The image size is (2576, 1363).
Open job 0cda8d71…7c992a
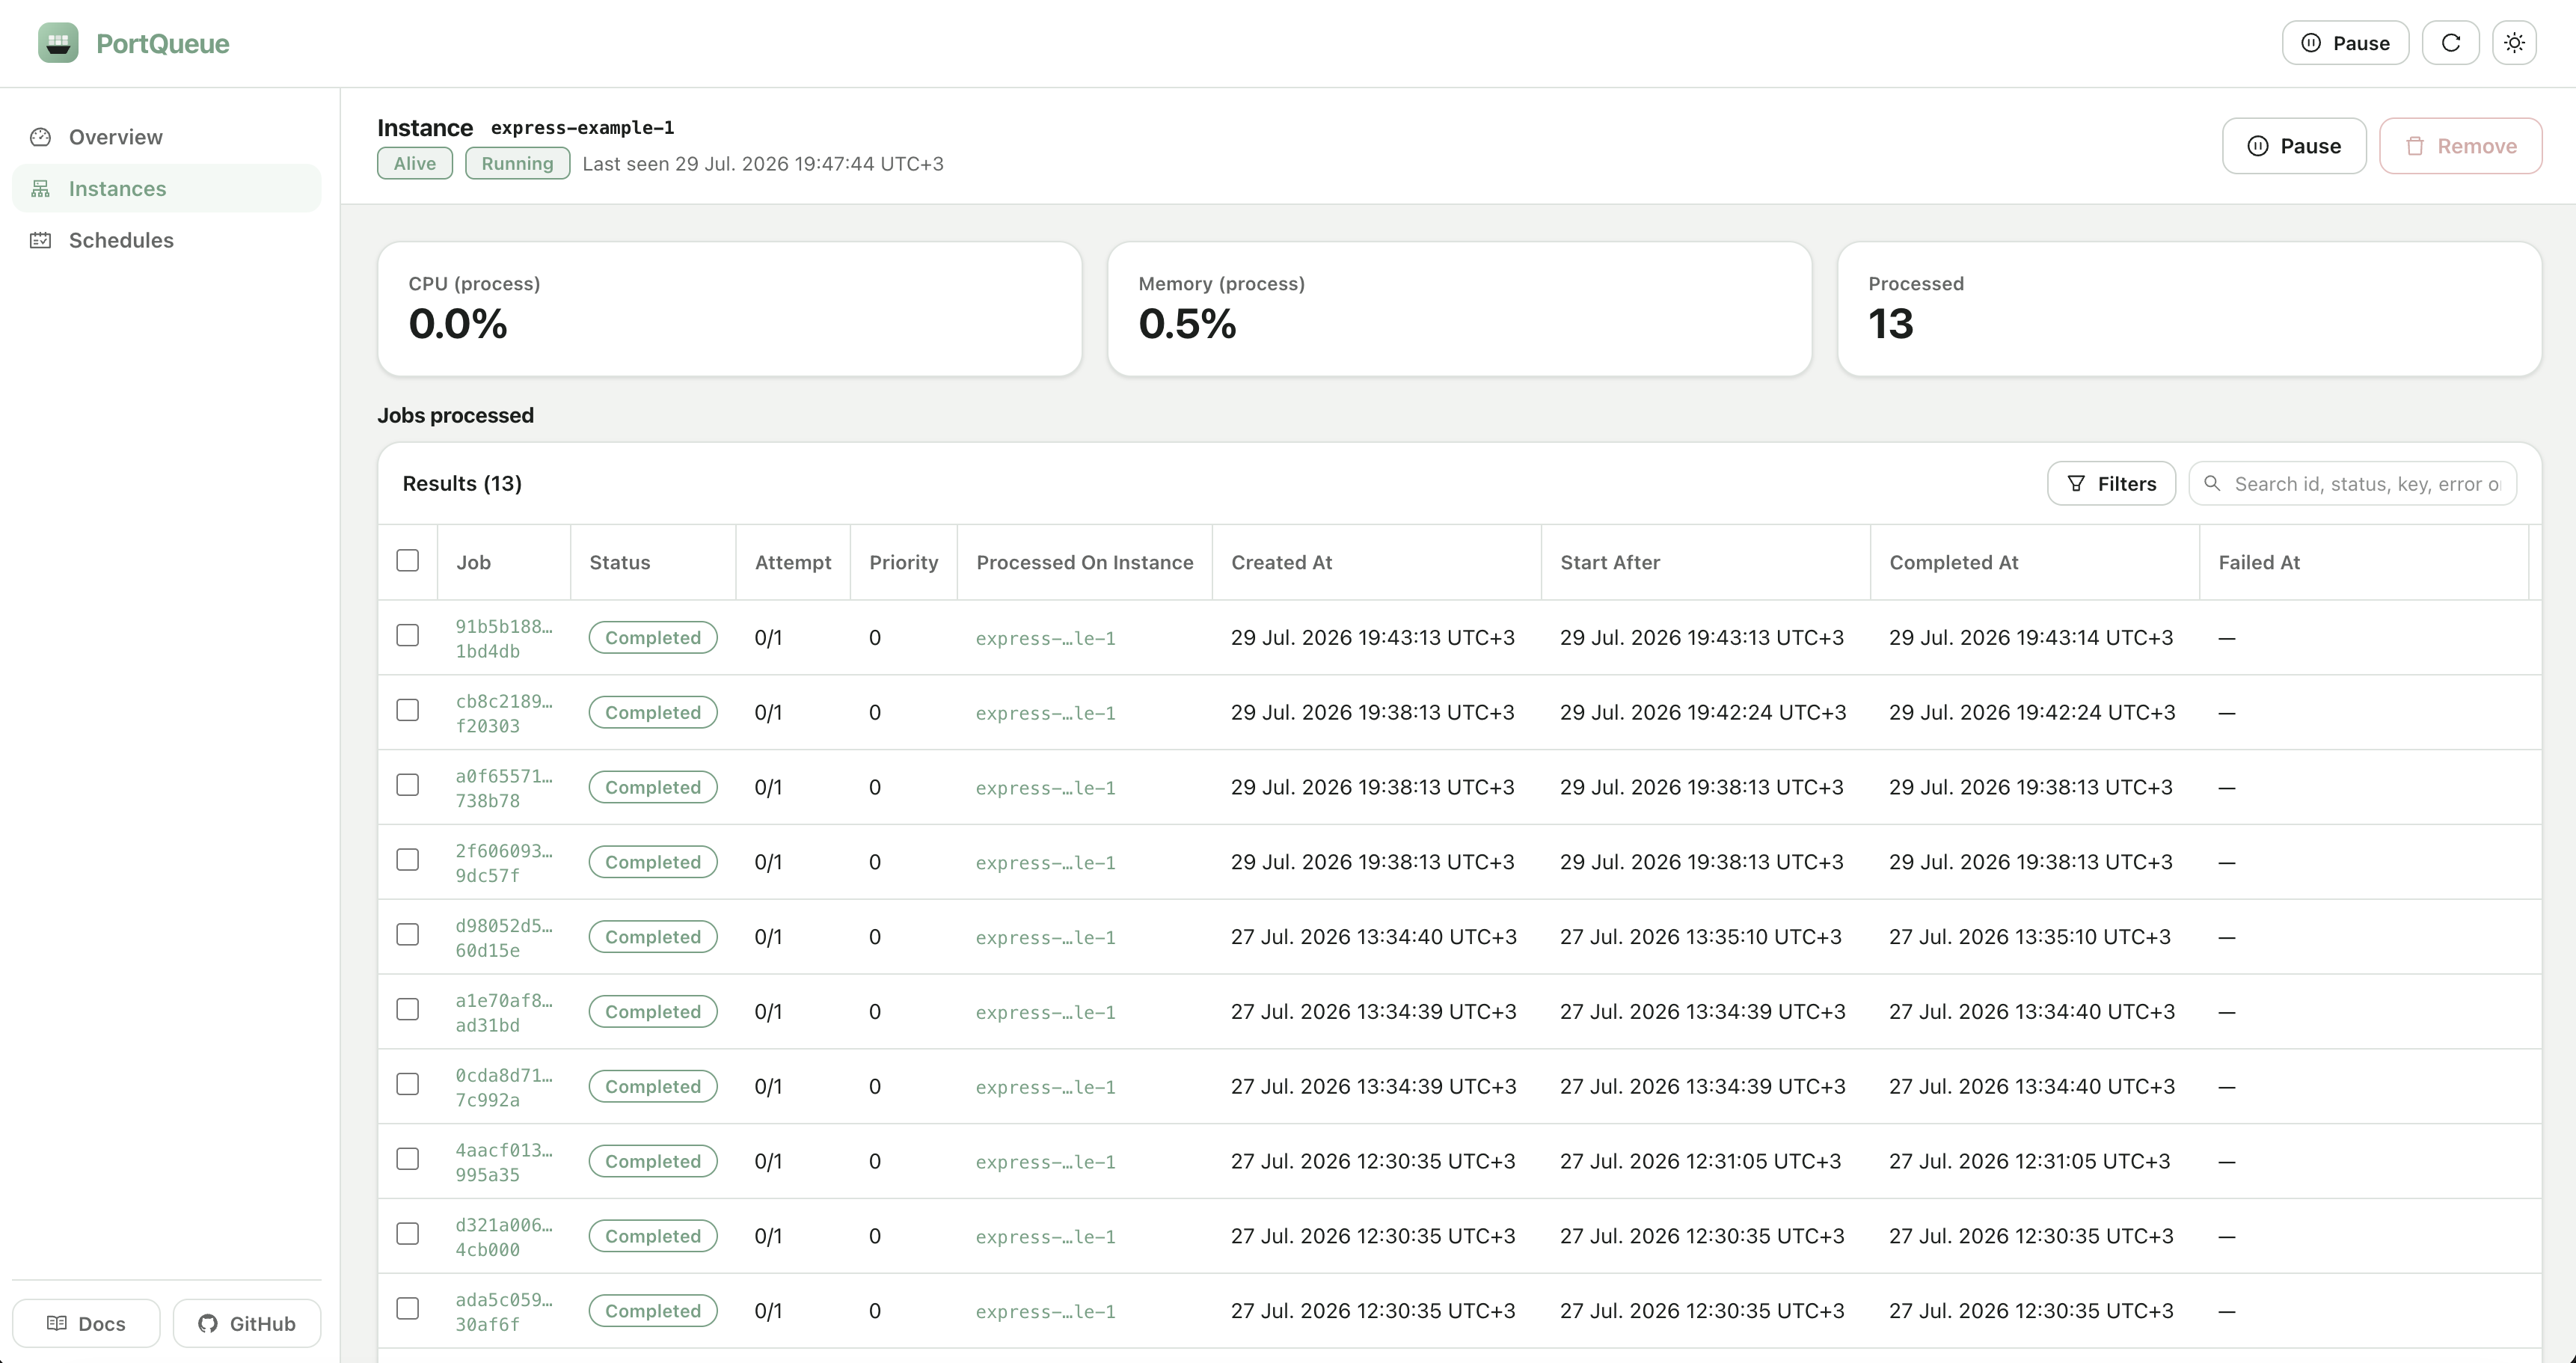point(504,1088)
